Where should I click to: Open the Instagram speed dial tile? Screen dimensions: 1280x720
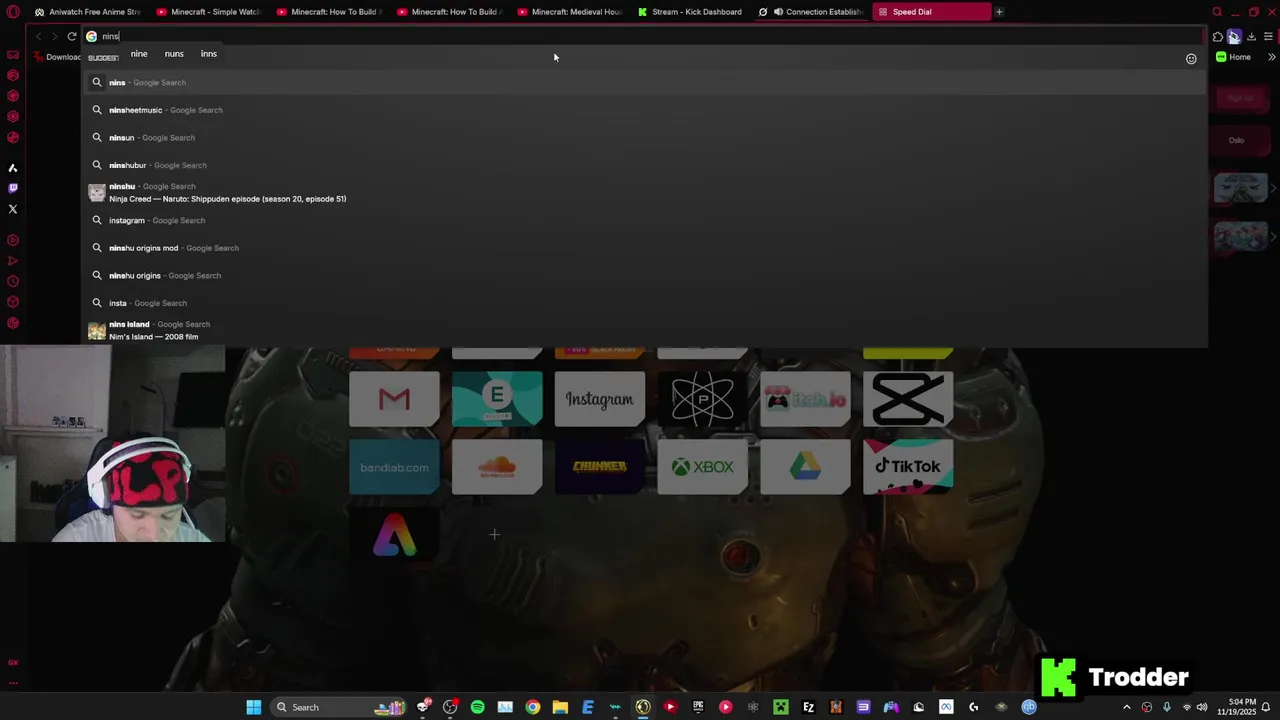tap(600, 399)
